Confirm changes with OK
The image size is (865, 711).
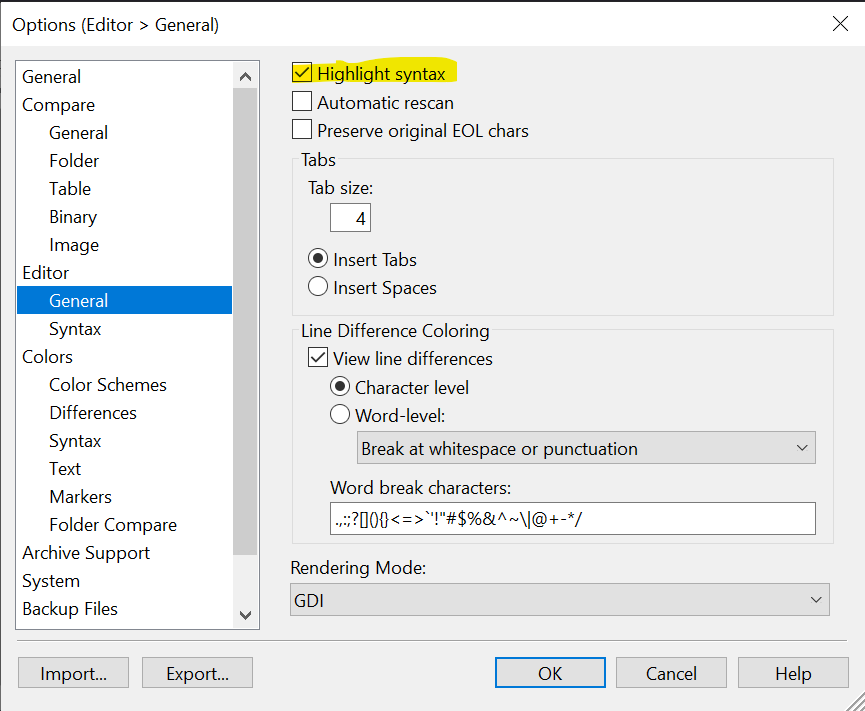click(x=550, y=672)
